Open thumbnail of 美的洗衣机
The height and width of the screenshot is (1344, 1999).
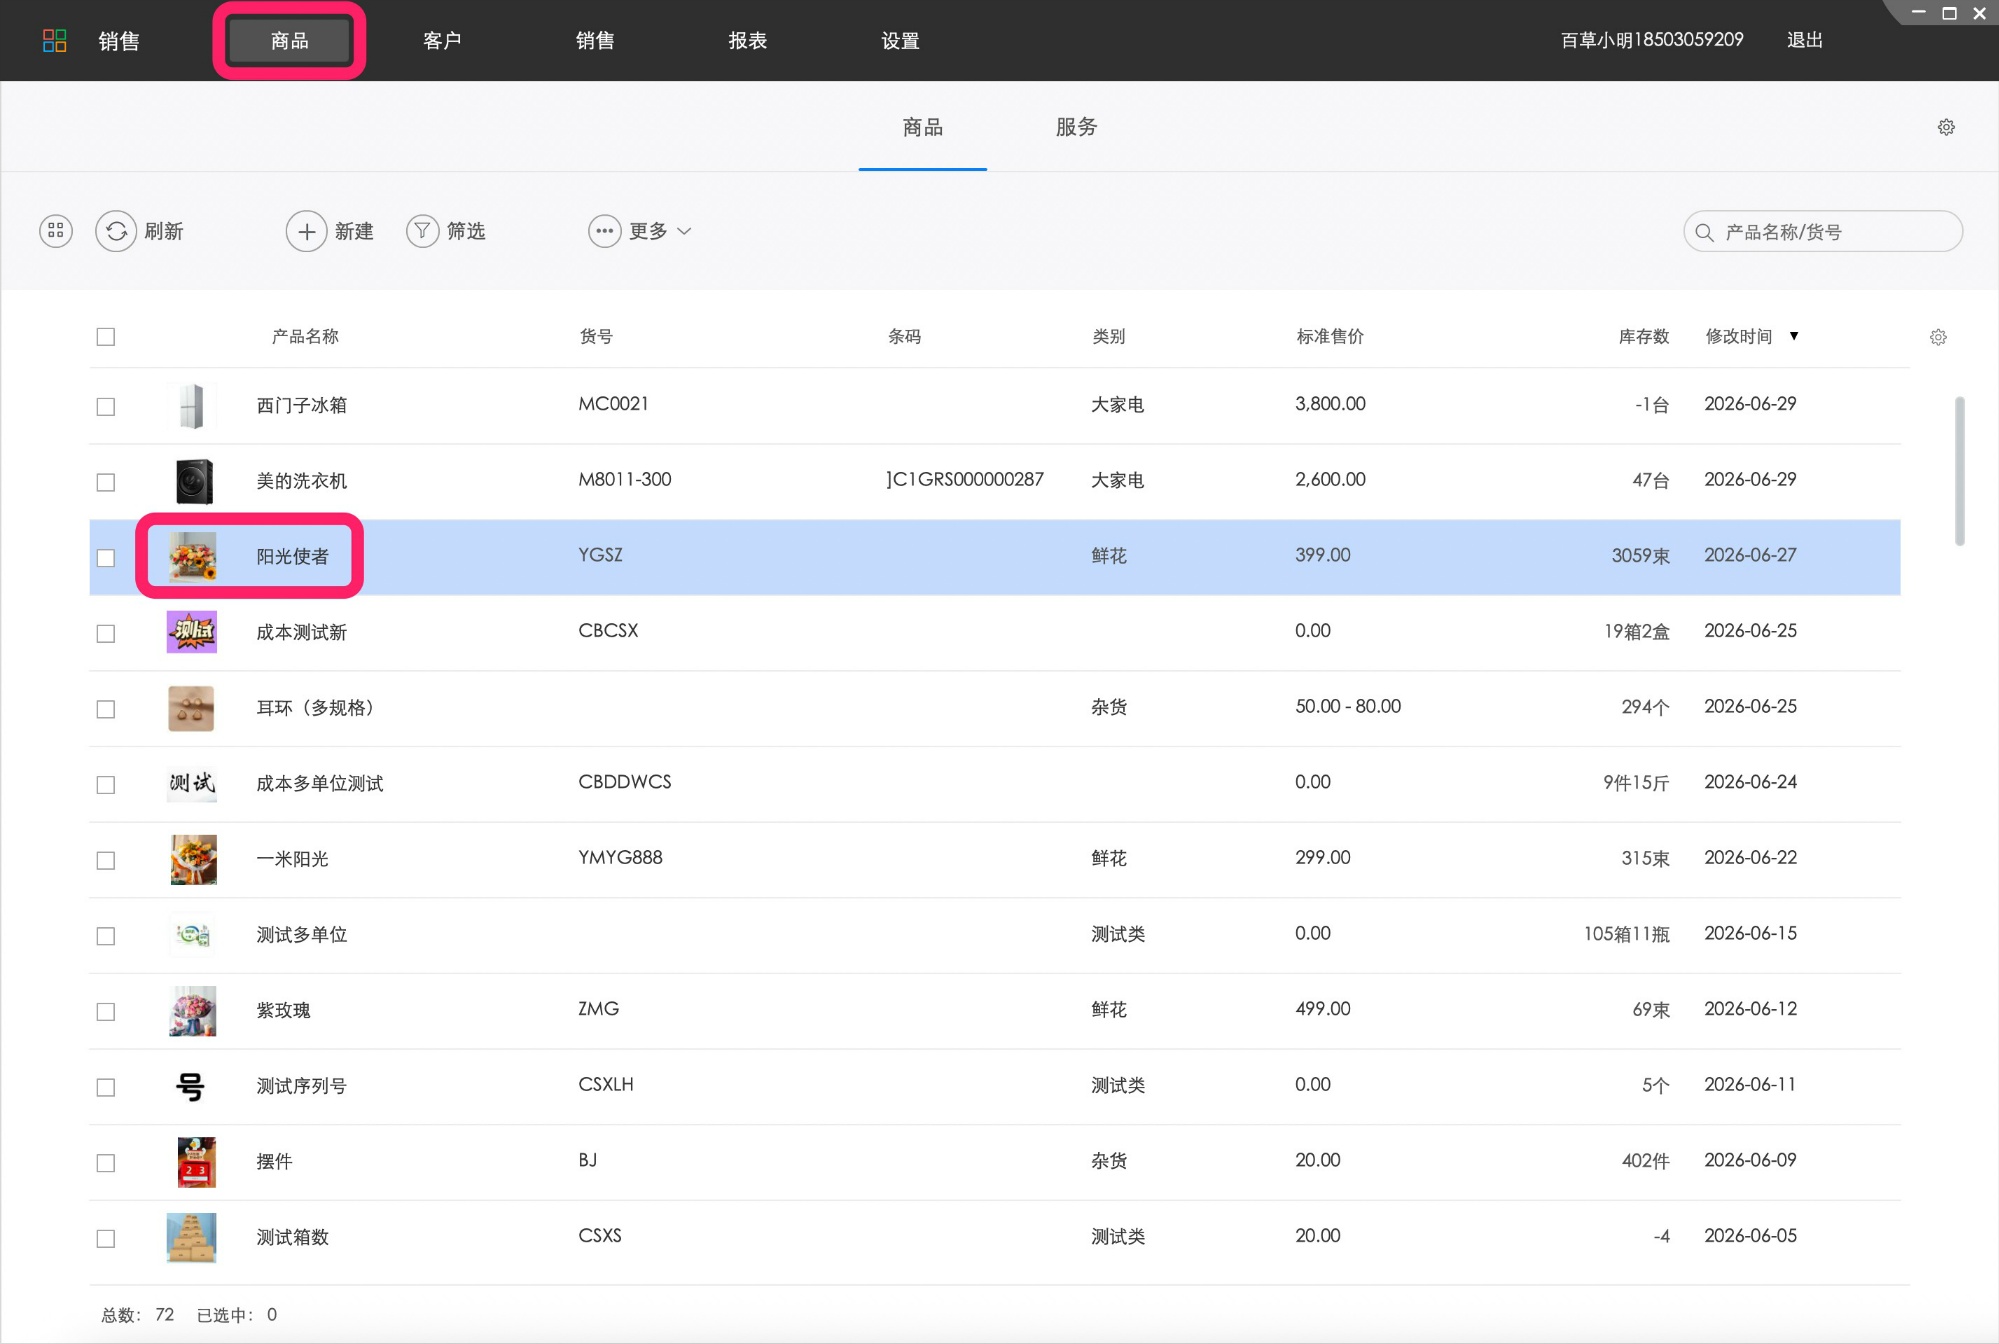(x=193, y=481)
